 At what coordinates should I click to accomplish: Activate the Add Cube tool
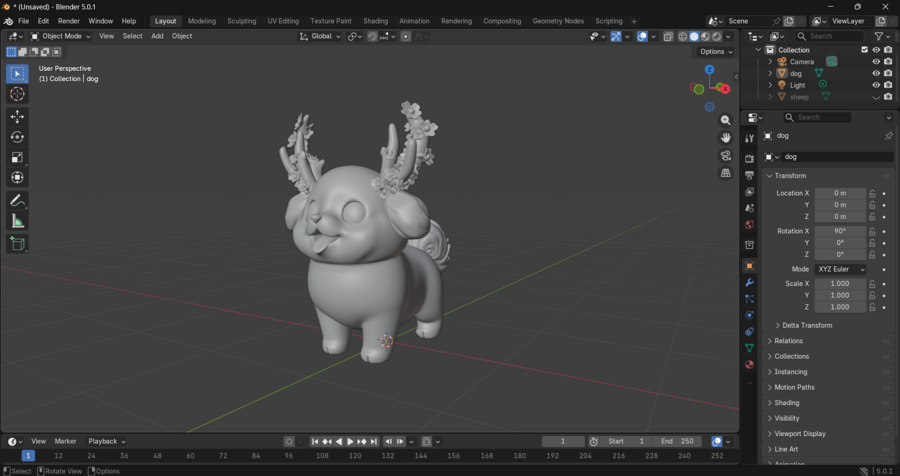[x=17, y=243]
